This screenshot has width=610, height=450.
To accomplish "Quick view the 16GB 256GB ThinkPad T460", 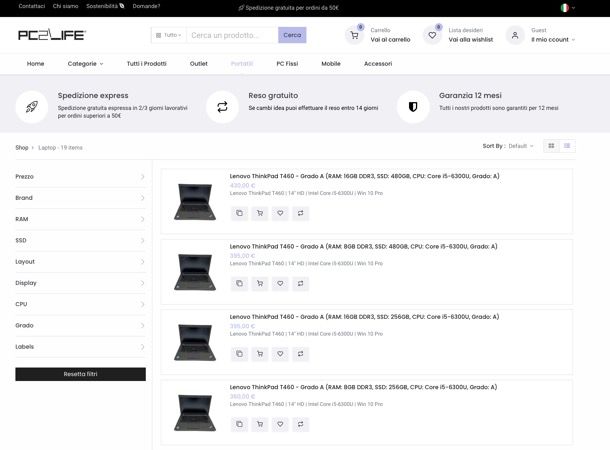I will coord(239,354).
